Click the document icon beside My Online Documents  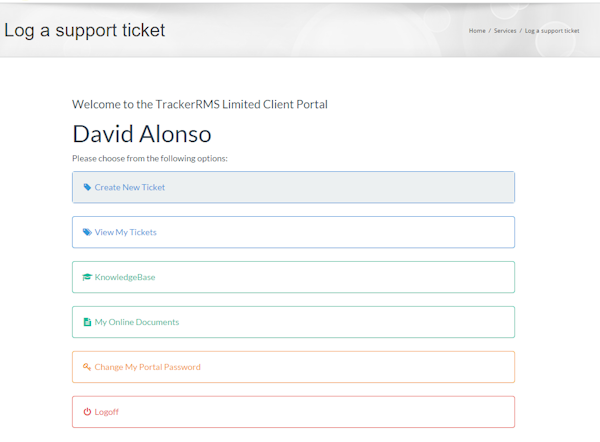87,322
